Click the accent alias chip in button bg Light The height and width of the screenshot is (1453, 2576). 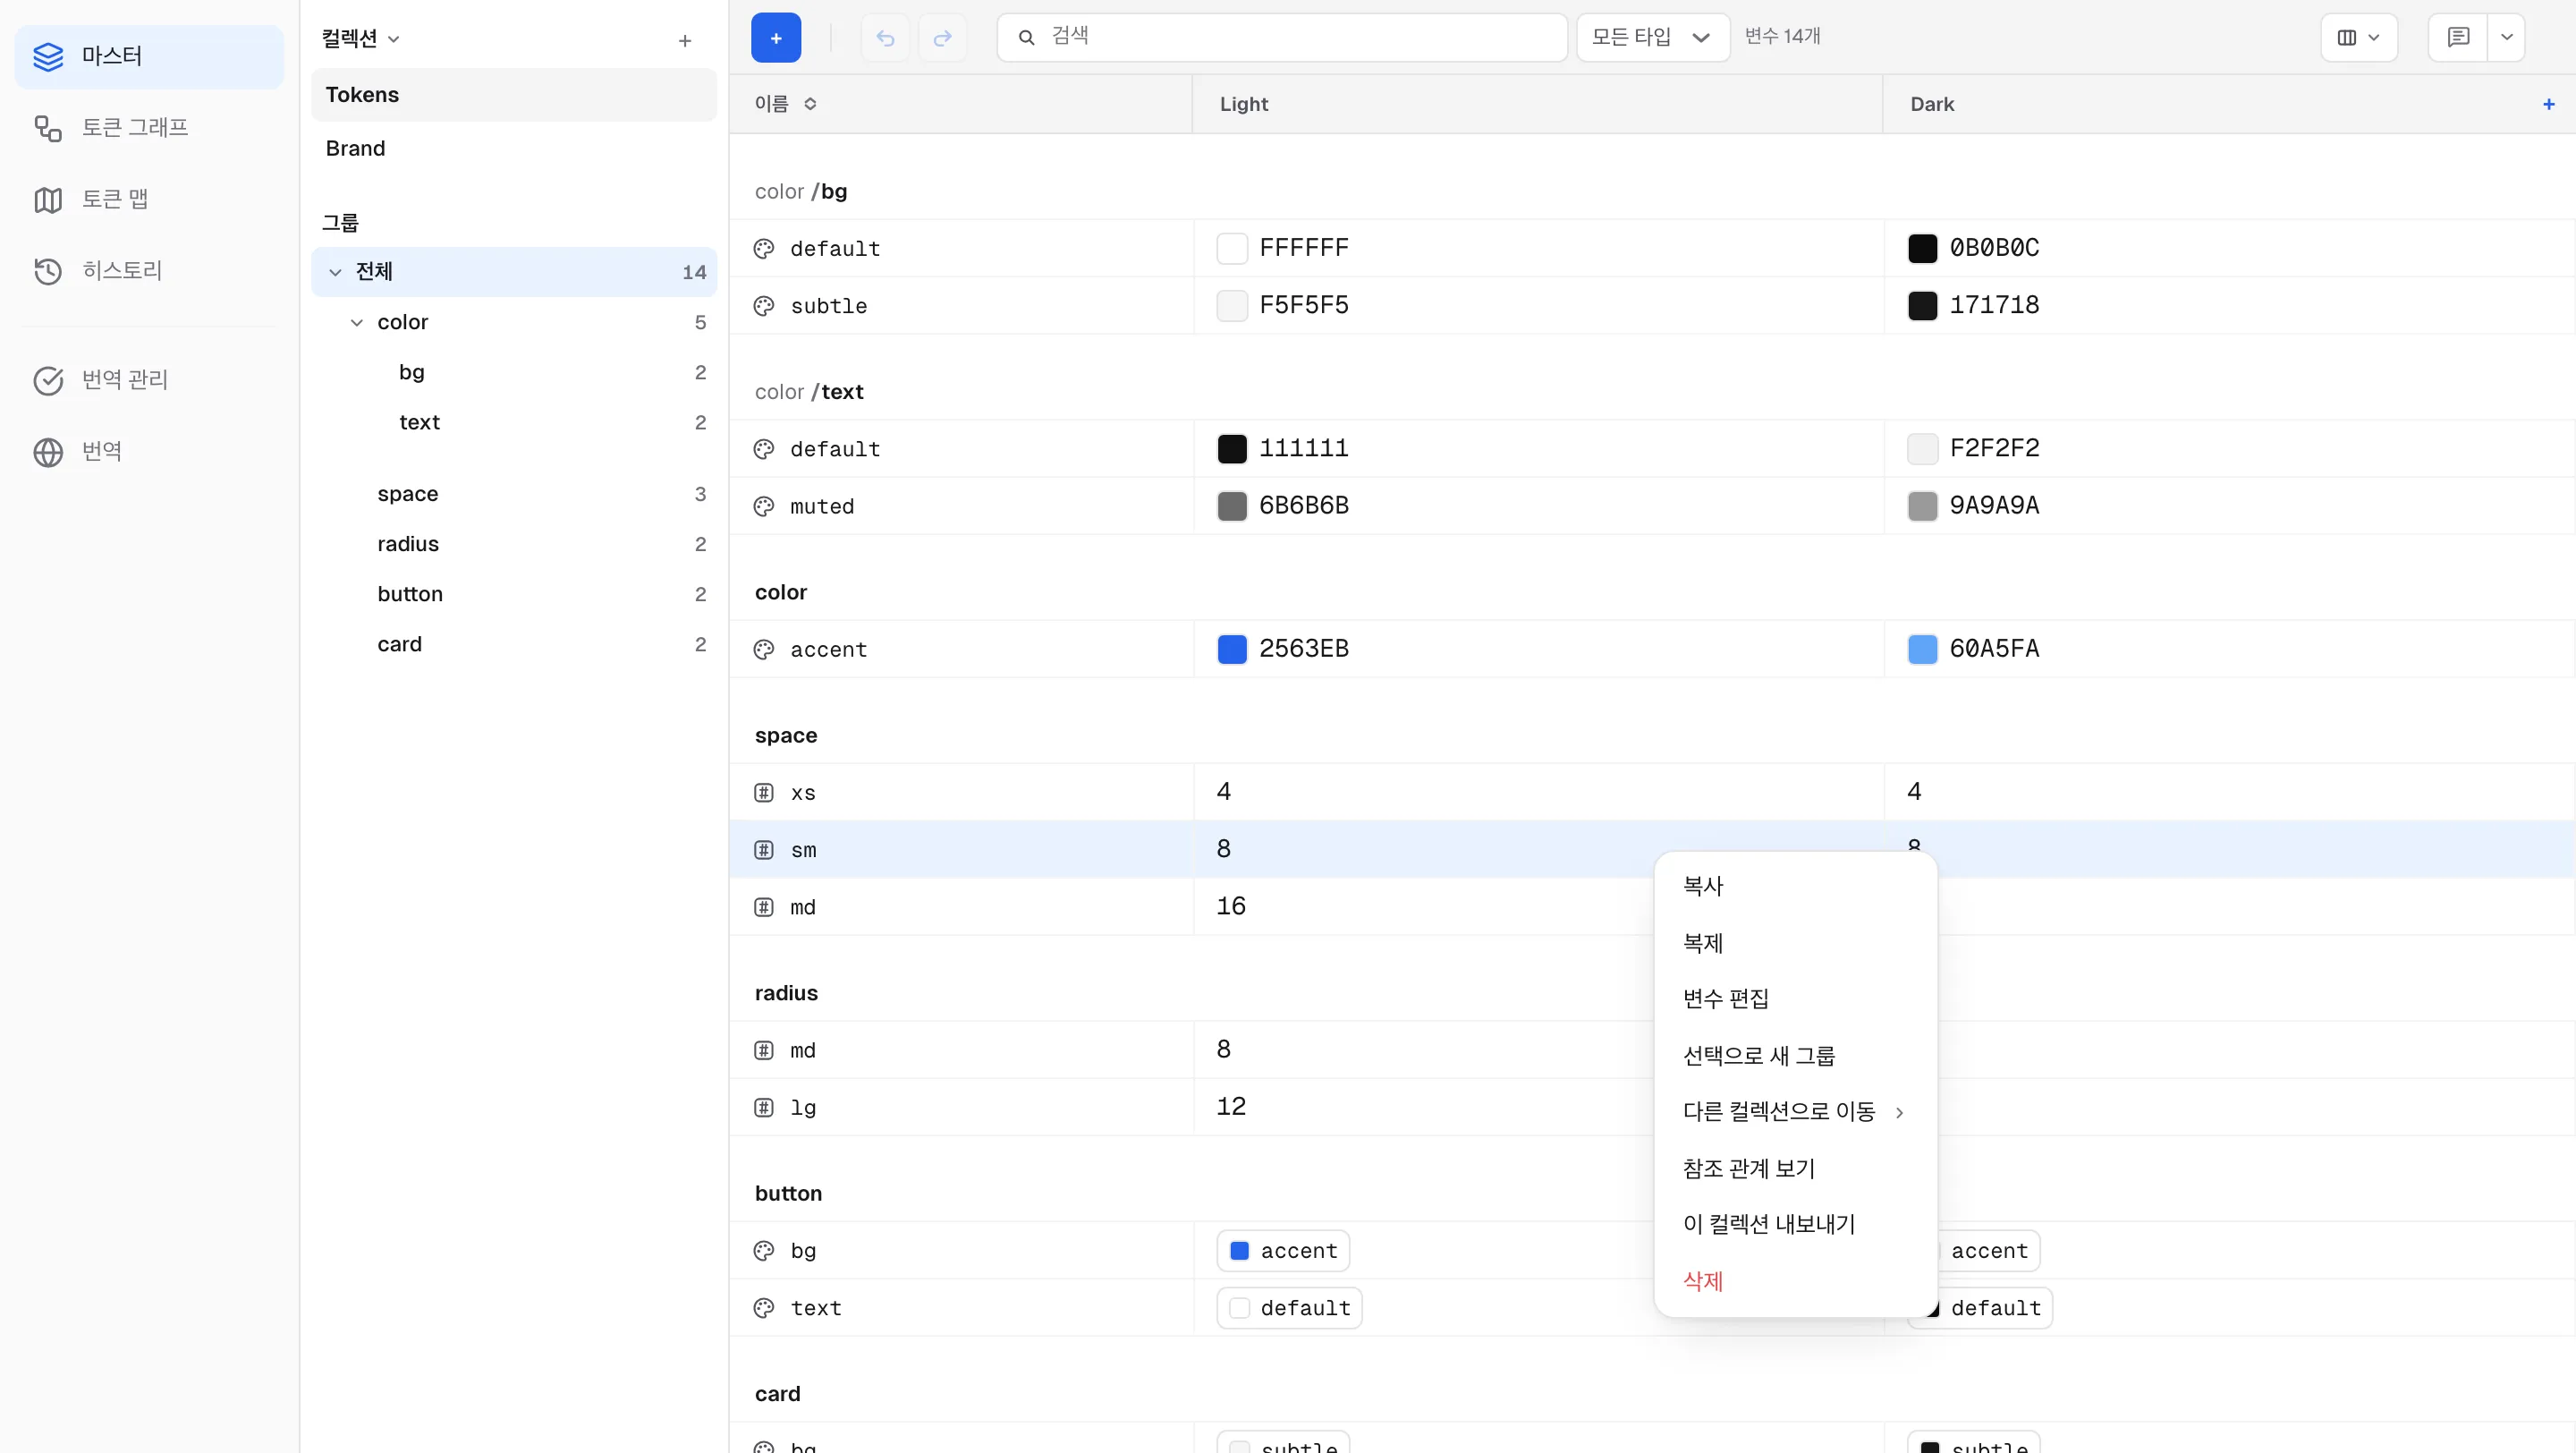coord(1283,1251)
